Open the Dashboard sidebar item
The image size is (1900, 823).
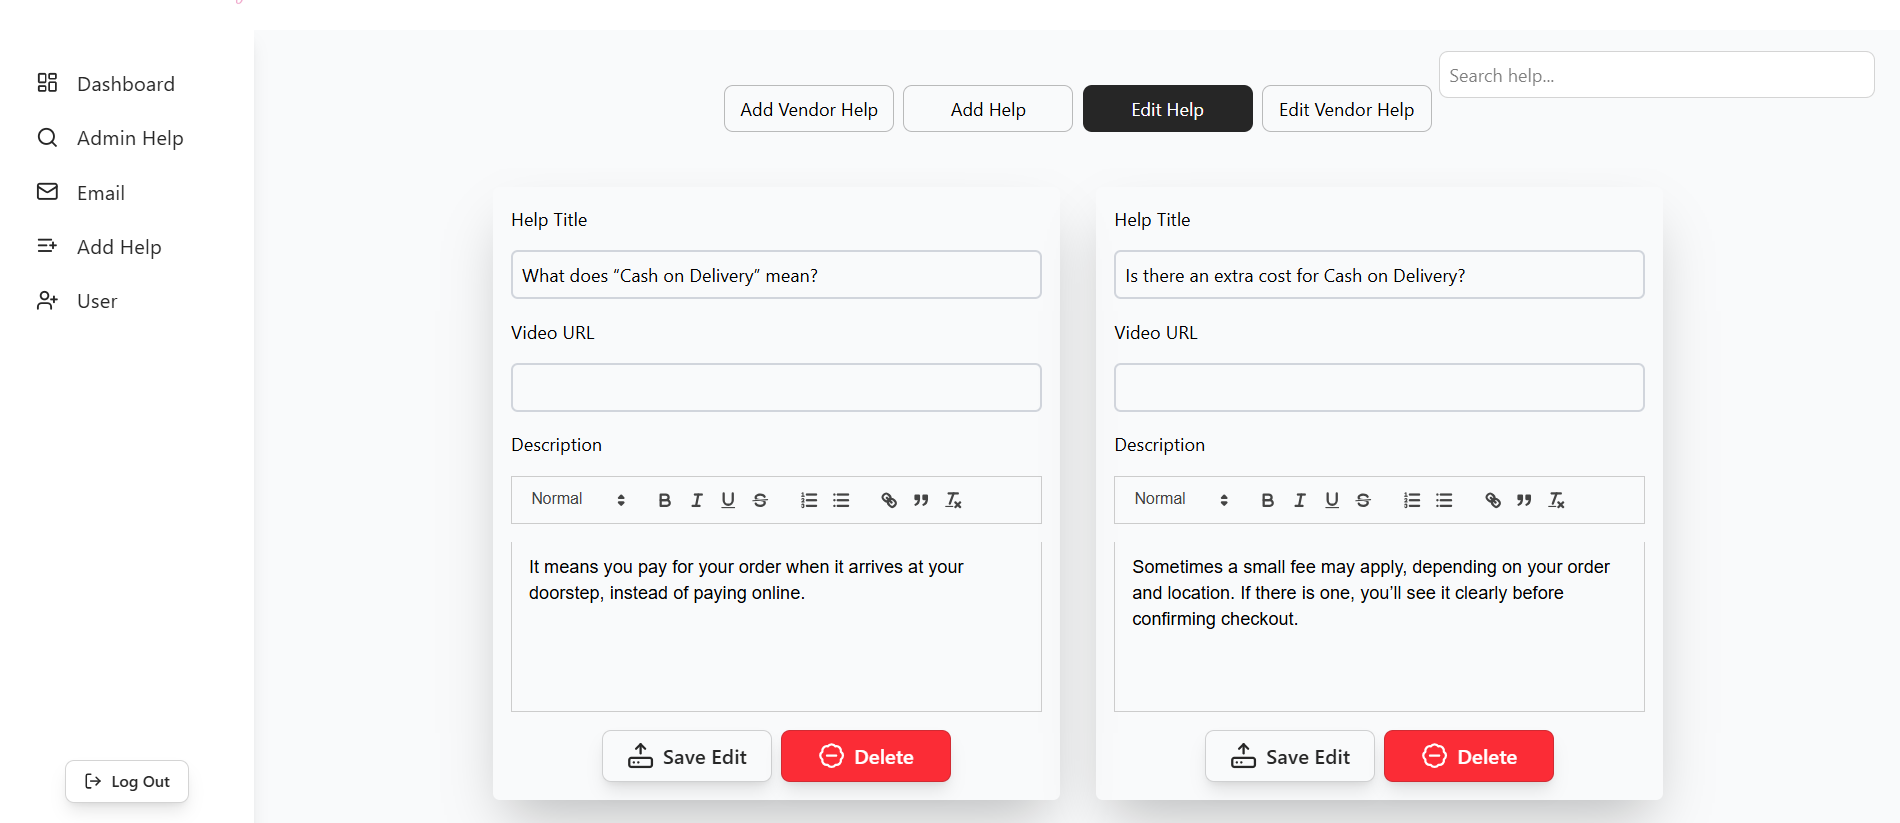pyautogui.click(x=106, y=84)
